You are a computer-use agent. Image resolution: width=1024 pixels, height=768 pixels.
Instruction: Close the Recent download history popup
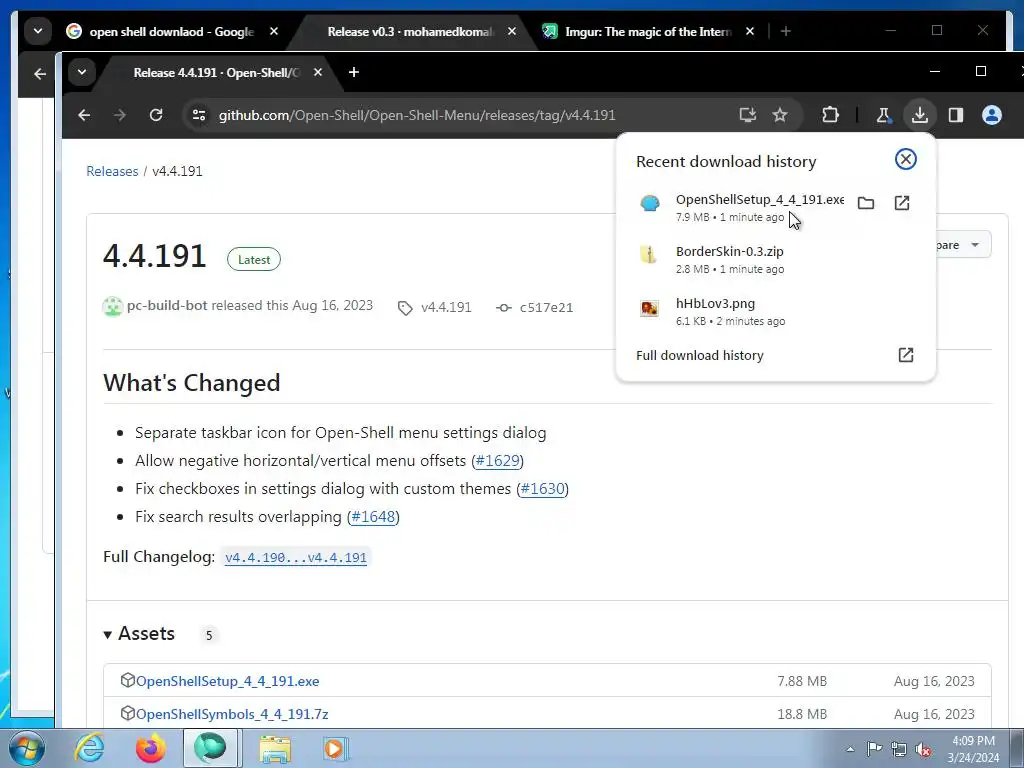pyautogui.click(x=905, y=159)
